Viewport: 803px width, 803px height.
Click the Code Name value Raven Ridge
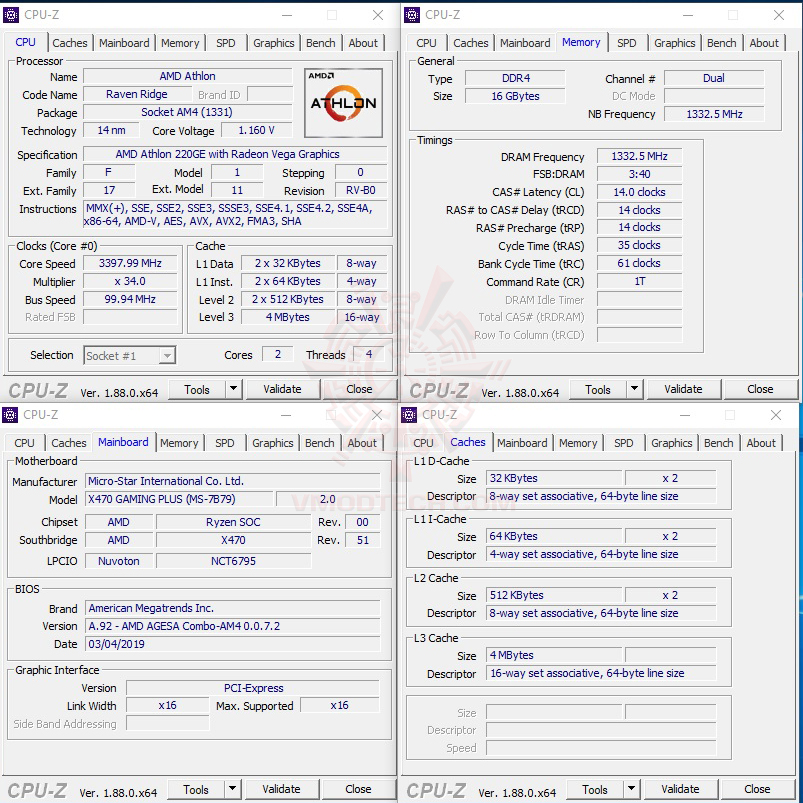pos(137,94)
